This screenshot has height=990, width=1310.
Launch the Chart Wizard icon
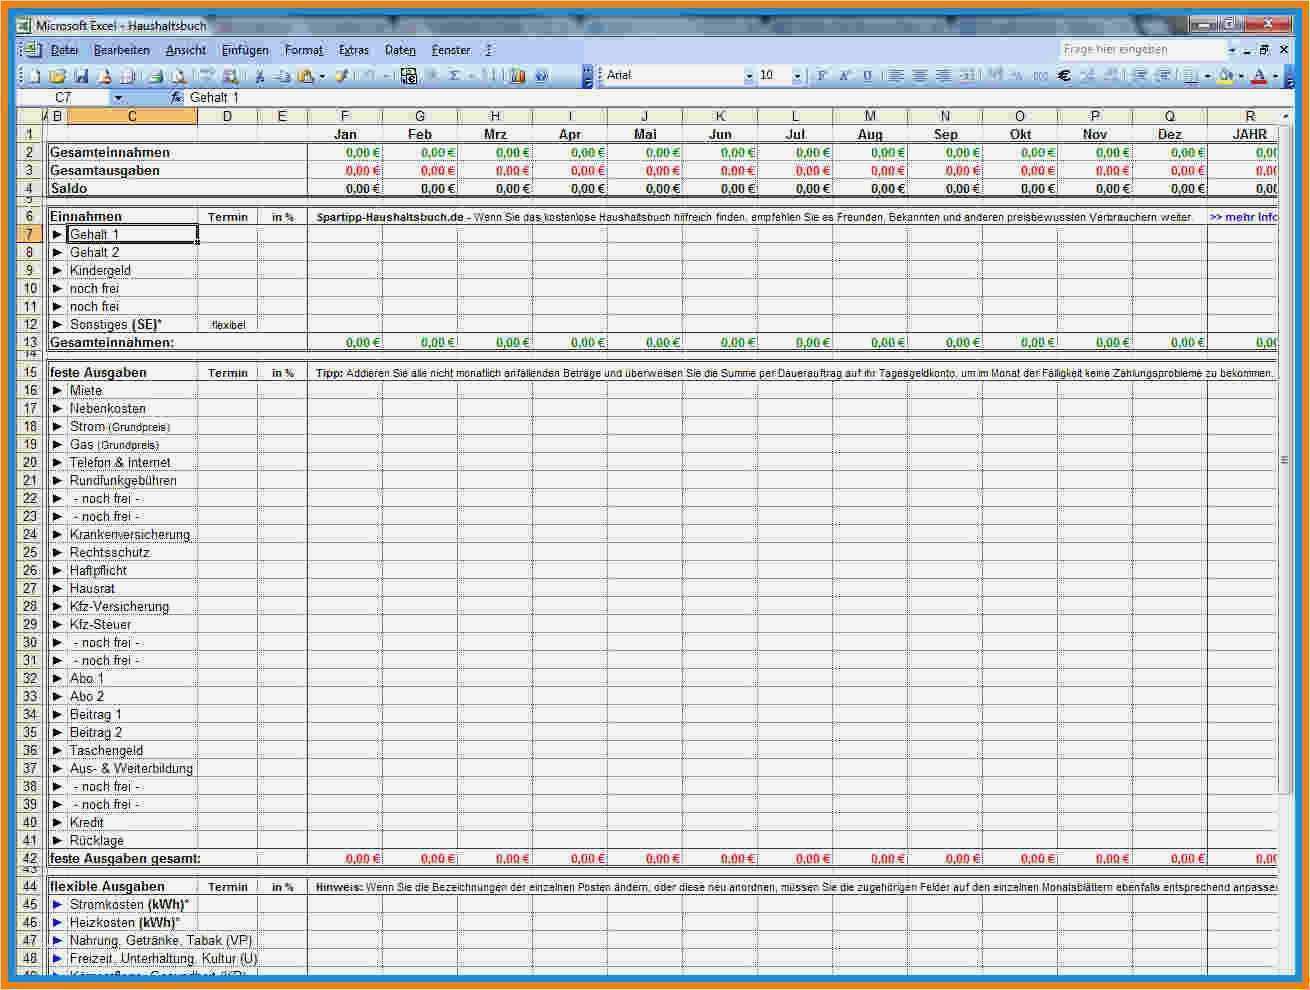(517, 75)
